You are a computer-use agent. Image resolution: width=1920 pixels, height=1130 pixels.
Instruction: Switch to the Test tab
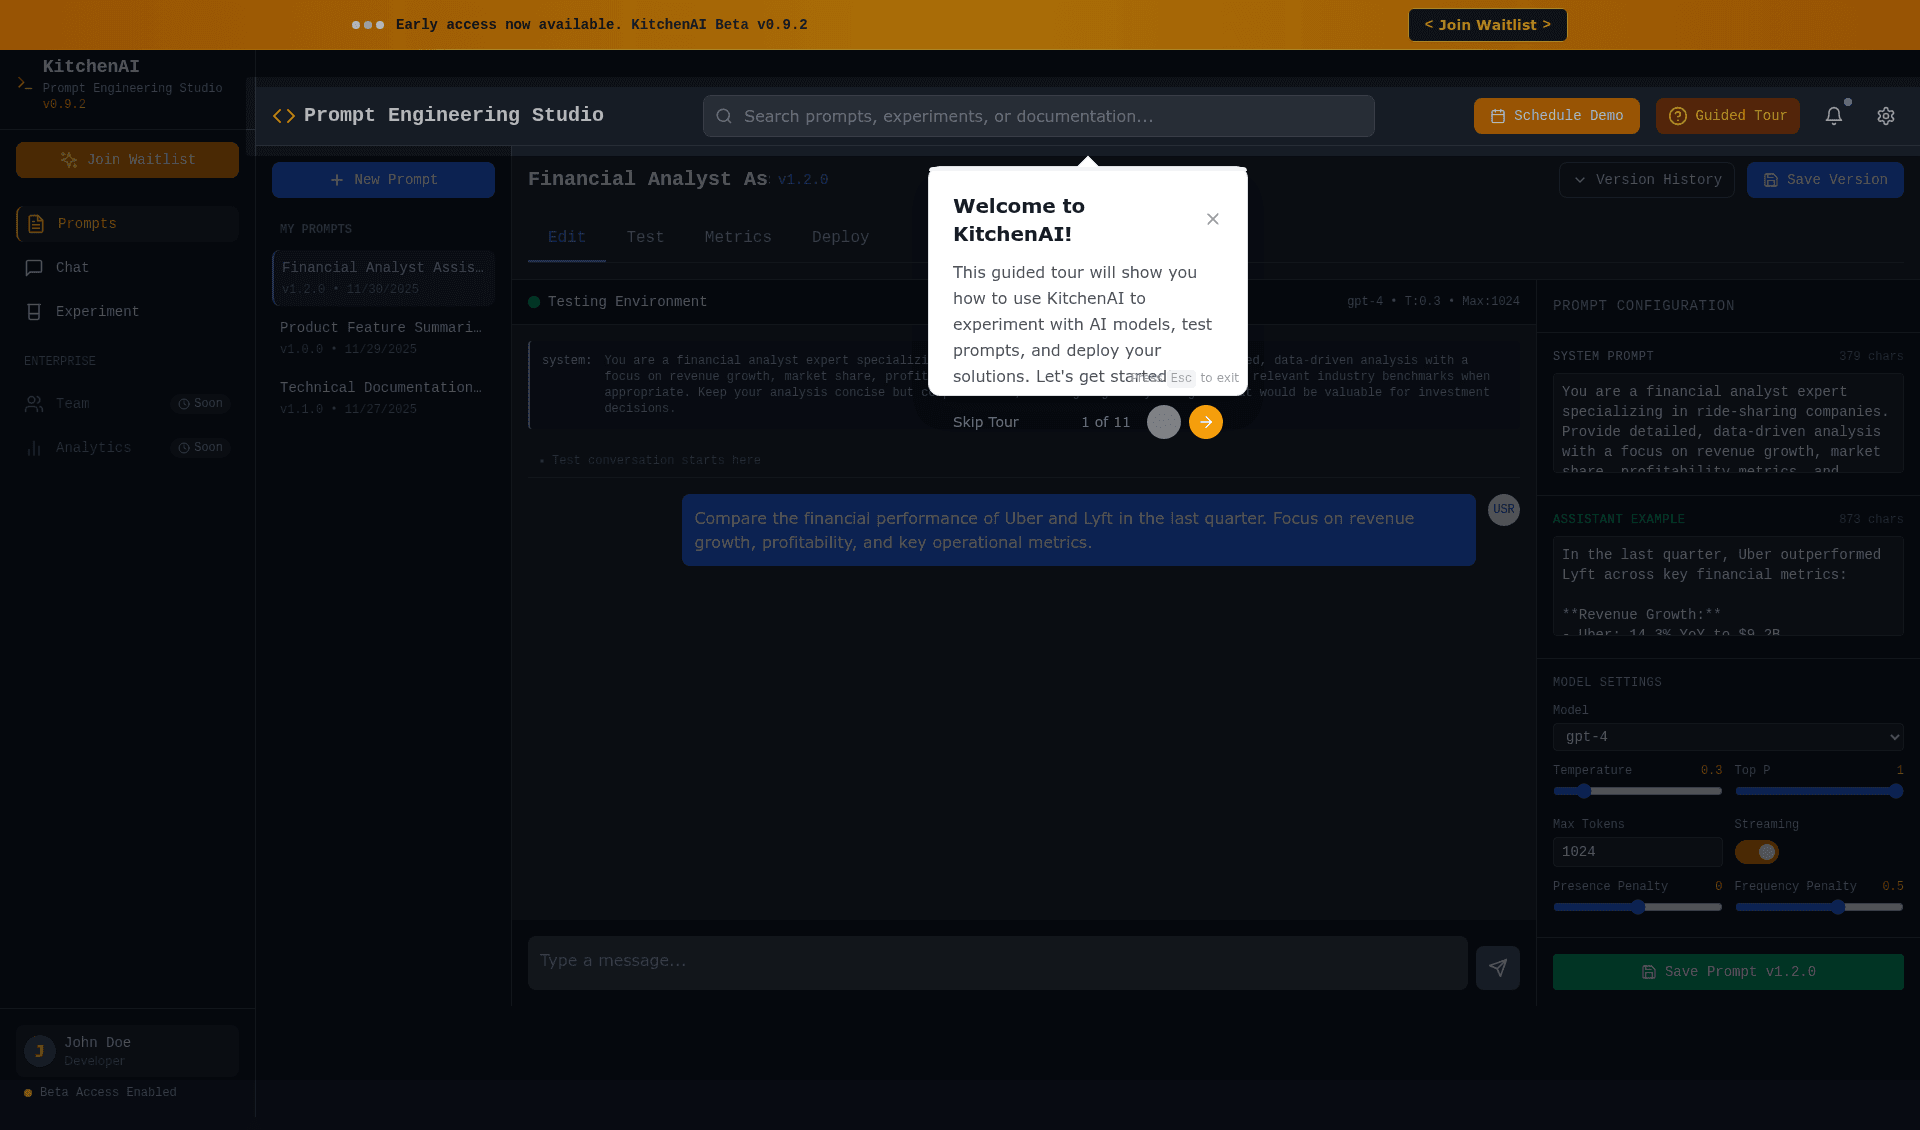(645, 237)
